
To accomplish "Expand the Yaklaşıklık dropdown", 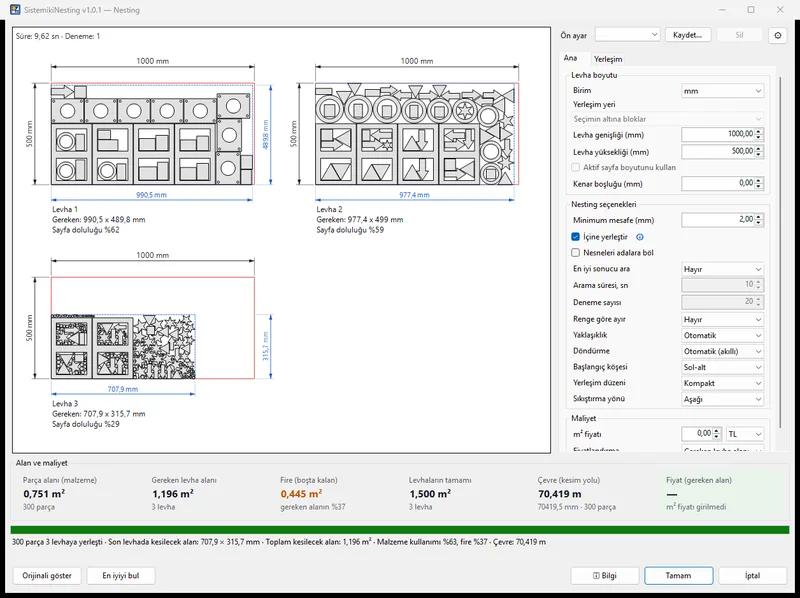I will [x=722, y=335].
